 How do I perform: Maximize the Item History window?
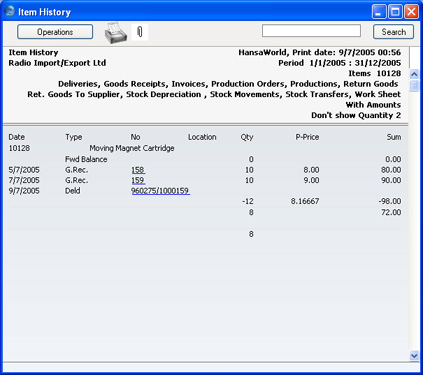point(395,12)
